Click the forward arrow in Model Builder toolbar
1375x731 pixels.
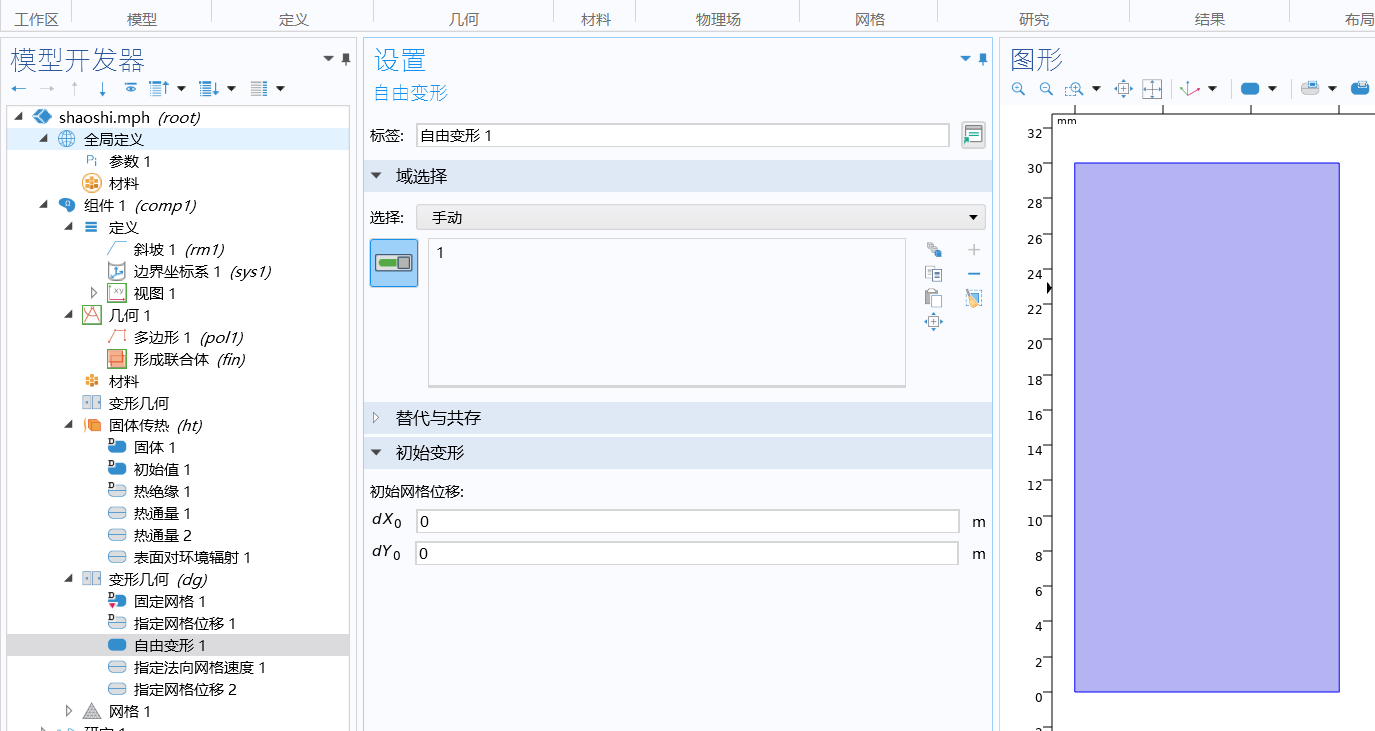click(47, 89)
